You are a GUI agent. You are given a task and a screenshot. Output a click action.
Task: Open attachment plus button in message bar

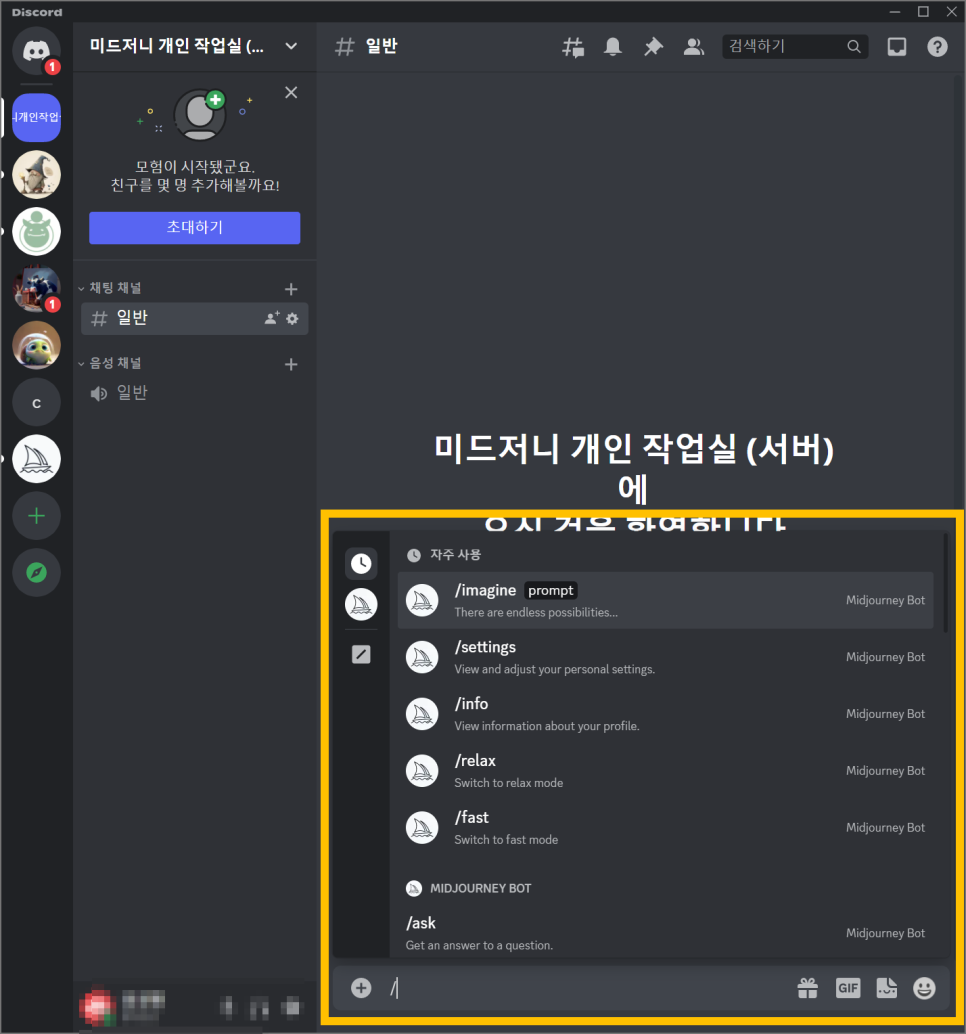pos(361,988)
